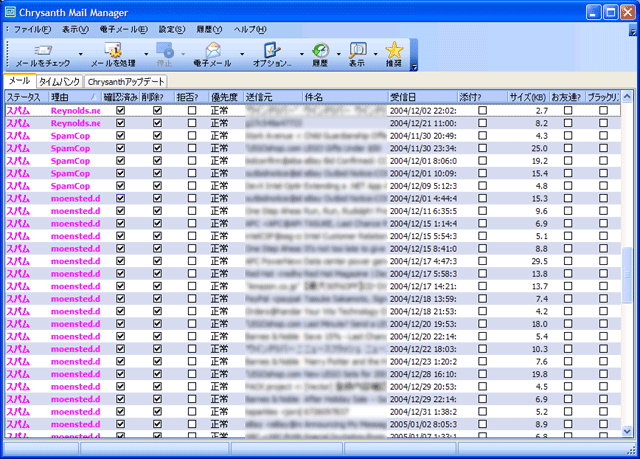Open the ファイル(F) menu
640x459 pixels.
32,29
